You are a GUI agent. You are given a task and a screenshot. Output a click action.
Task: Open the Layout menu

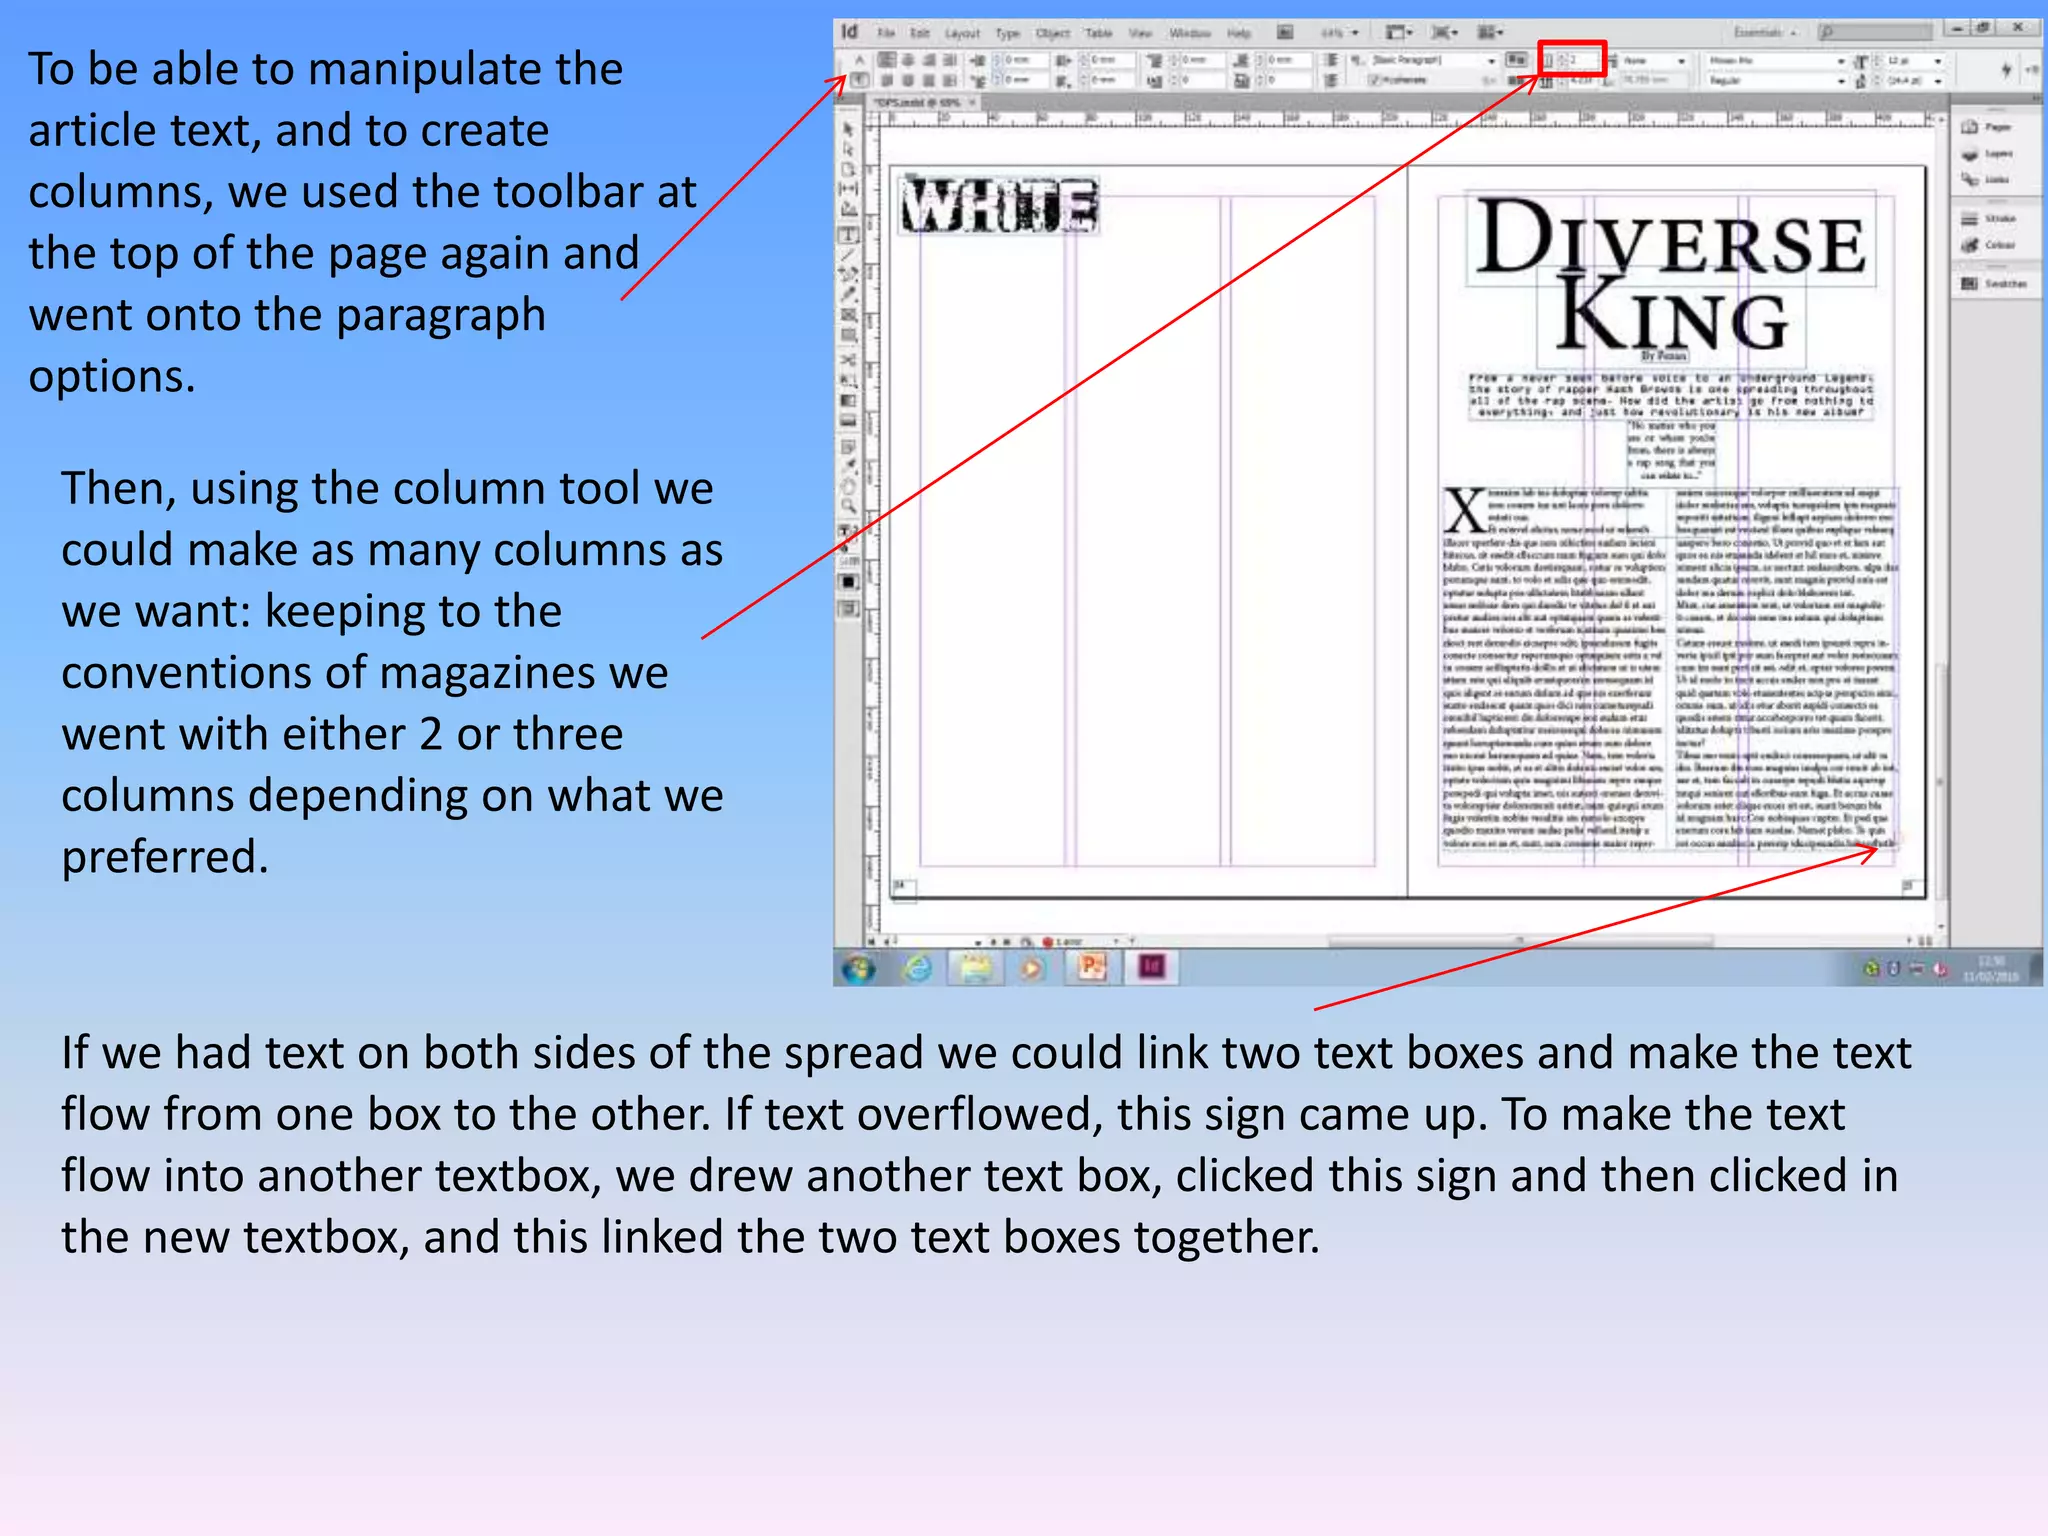pos(961,33)
